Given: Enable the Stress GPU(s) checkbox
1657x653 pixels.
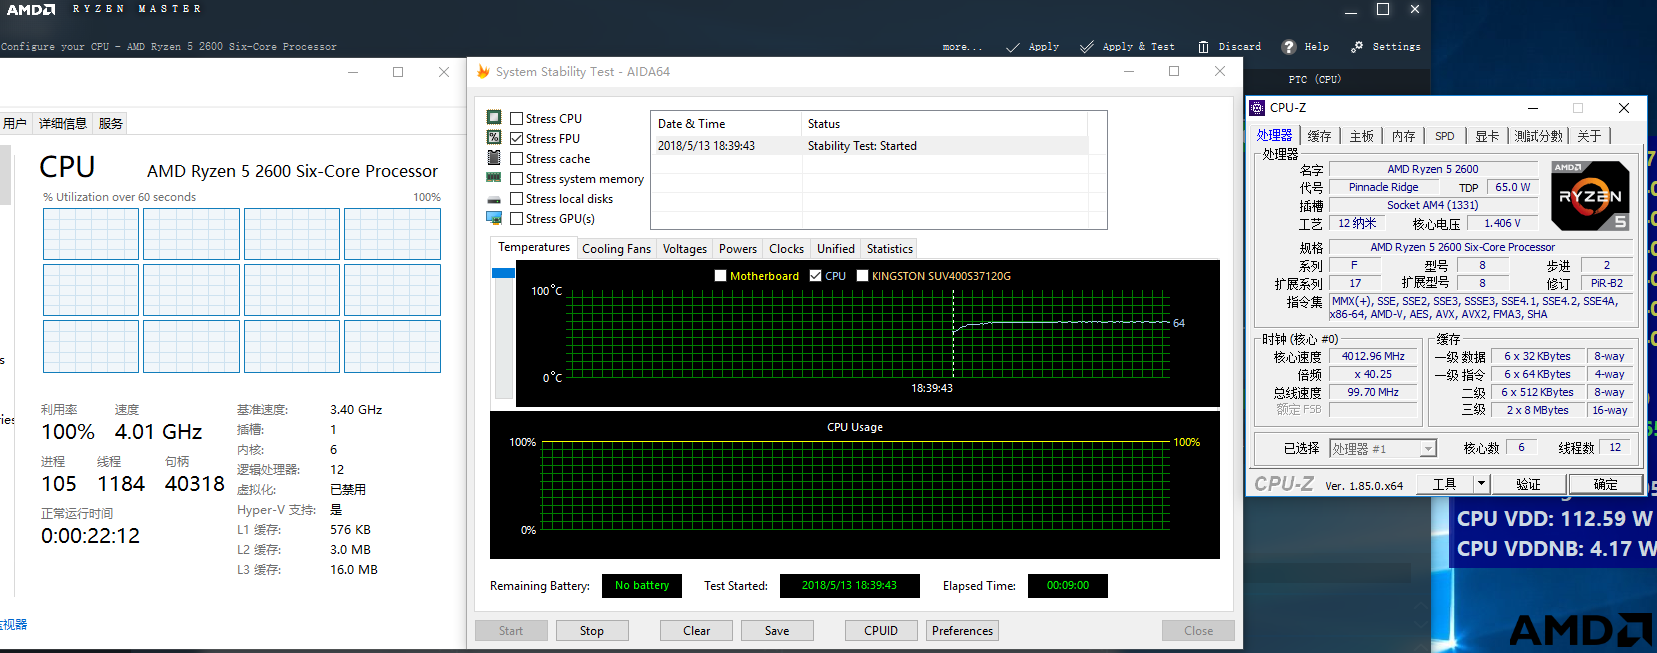Looking at the screenshot, I should tap(516, 218).
